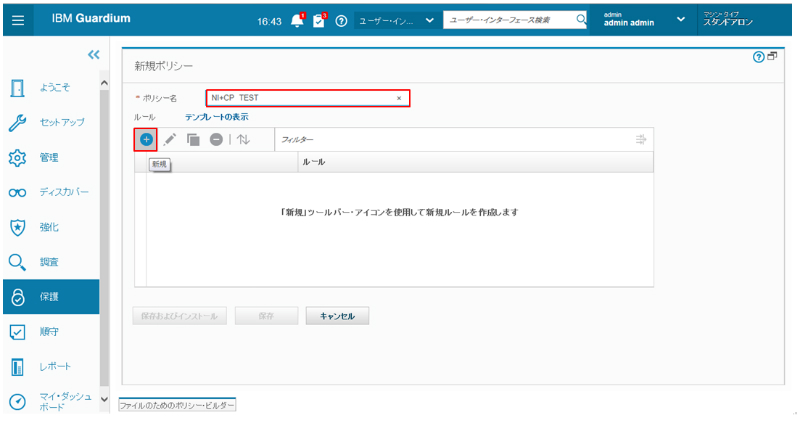Click the blue add new rule icon
Viewport: 800px width, 423px height.
coord(146,140)
